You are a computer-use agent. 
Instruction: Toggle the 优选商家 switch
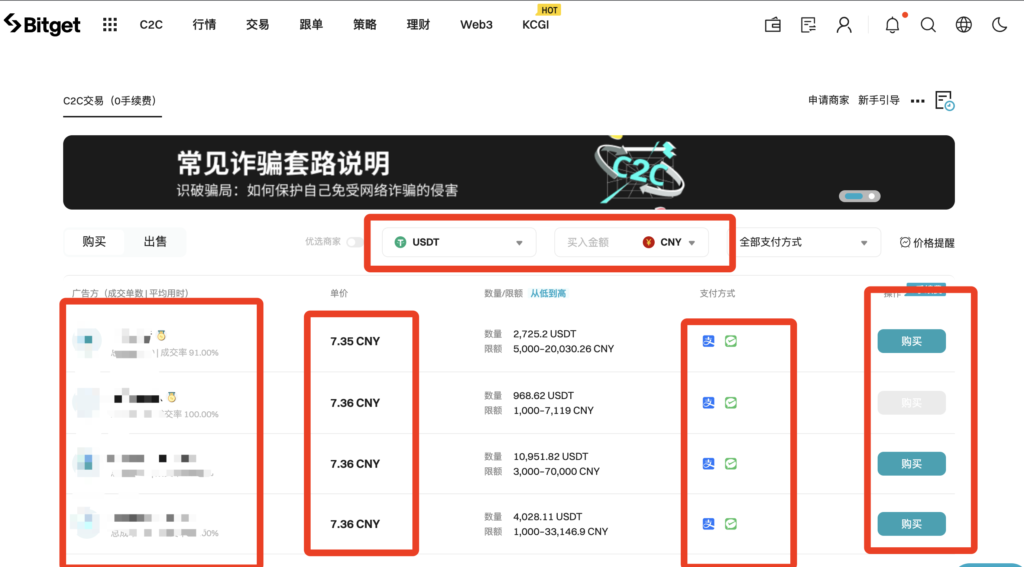coord(355,242)
